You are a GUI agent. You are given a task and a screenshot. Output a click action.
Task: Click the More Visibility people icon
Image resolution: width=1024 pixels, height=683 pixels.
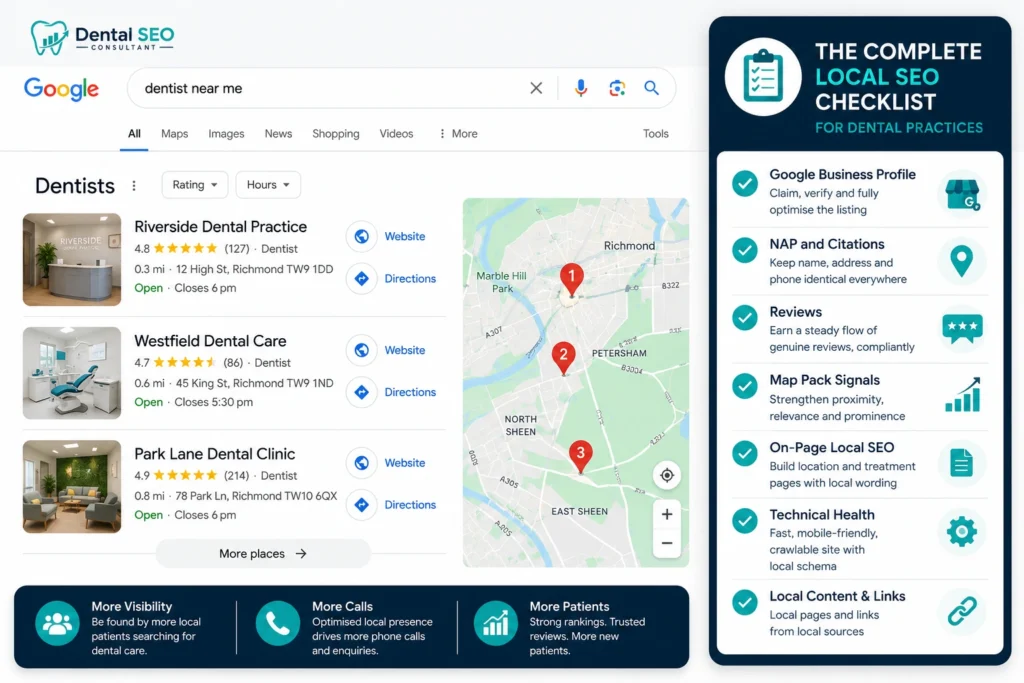click(x=57, y=624)
